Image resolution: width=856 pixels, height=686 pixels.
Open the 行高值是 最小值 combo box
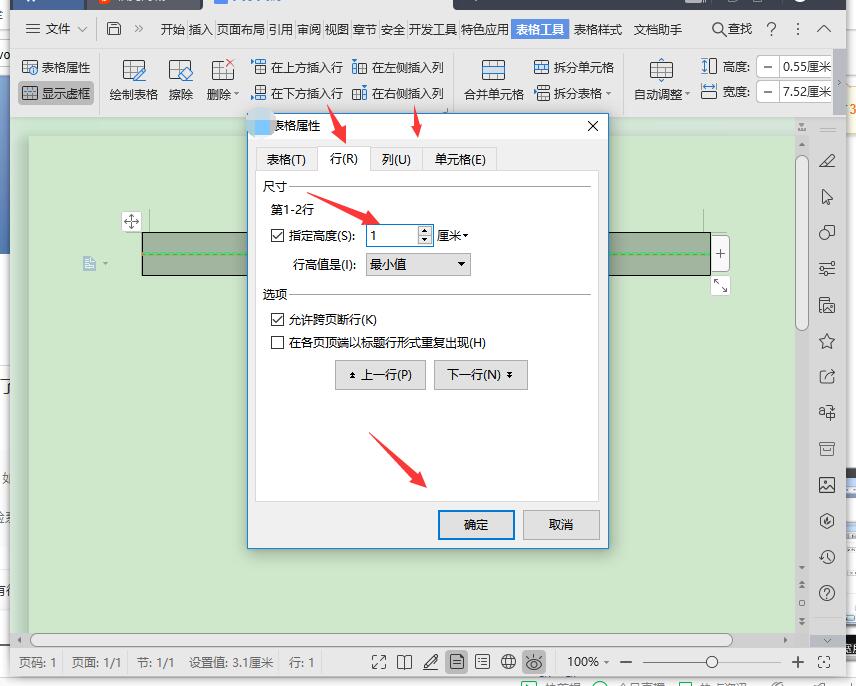(418, 265)
